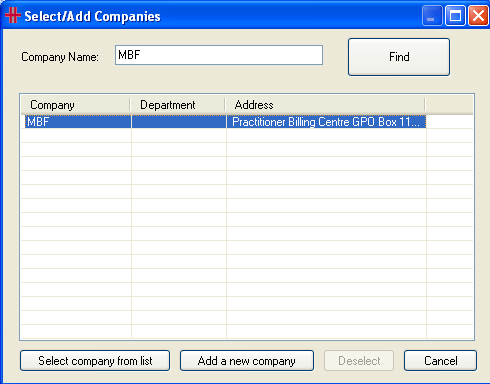Viewport: 490px width, 384px height.
Task: Sort by Department column header
Action: [177, 105]
